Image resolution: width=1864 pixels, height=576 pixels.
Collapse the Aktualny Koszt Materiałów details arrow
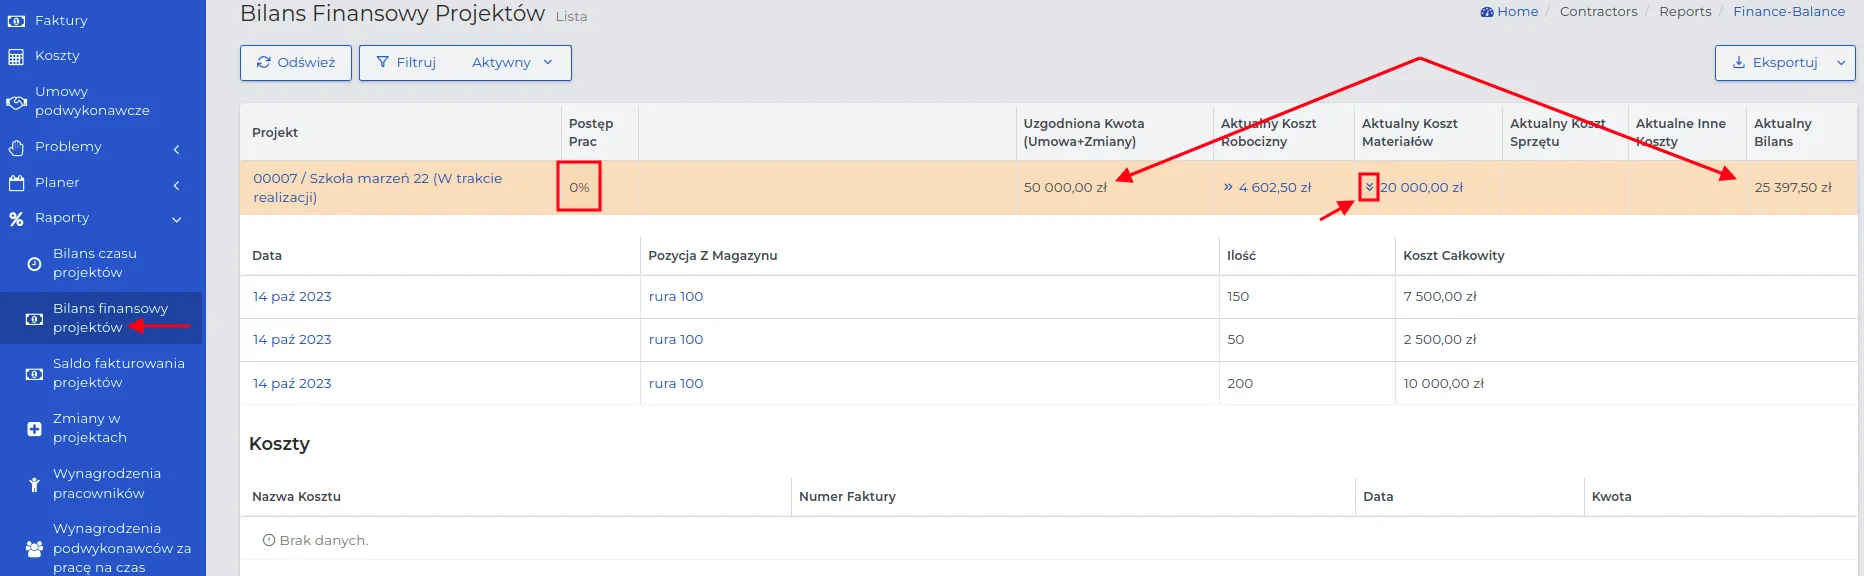[1369, 187]
